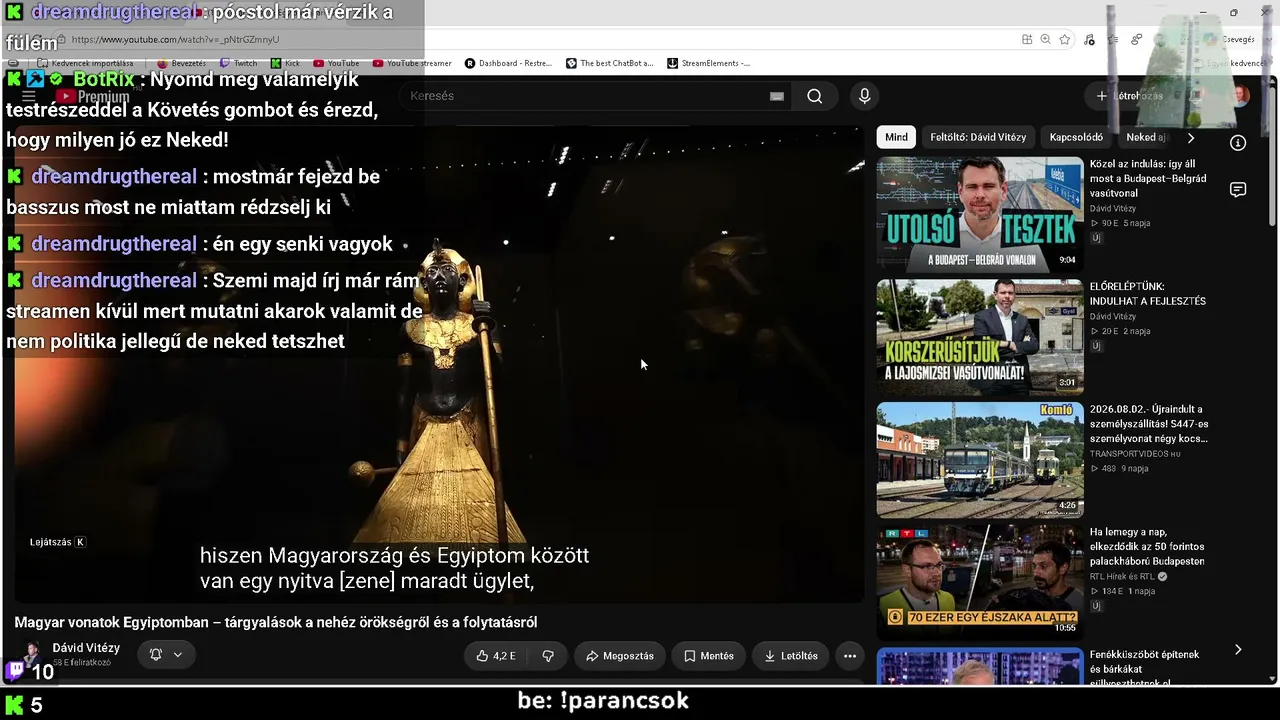Open the Twitch bookmark in favorites bar
The width and height of the screenshot is (1280, 720).
tap(238, 63)
